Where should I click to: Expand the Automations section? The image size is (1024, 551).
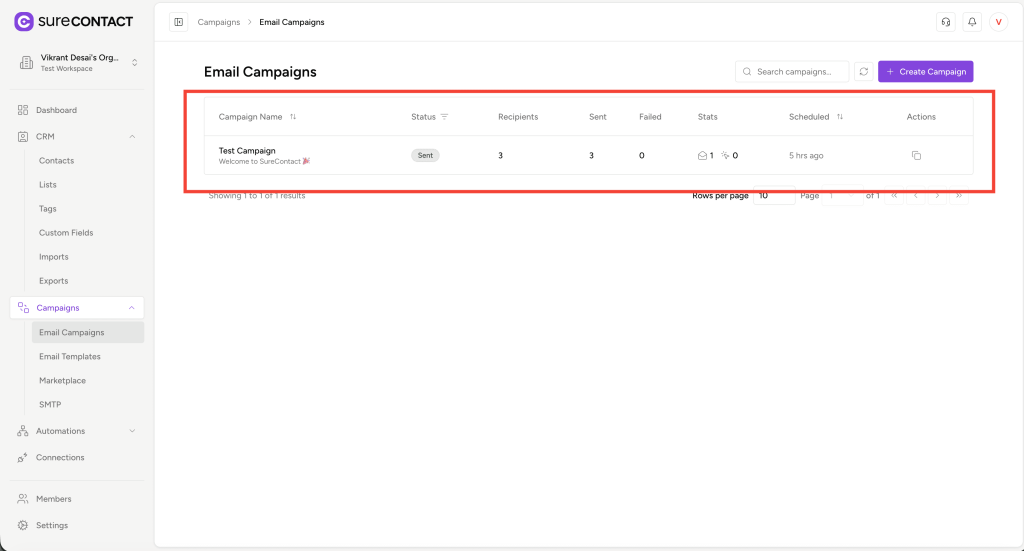pos(132,431)
